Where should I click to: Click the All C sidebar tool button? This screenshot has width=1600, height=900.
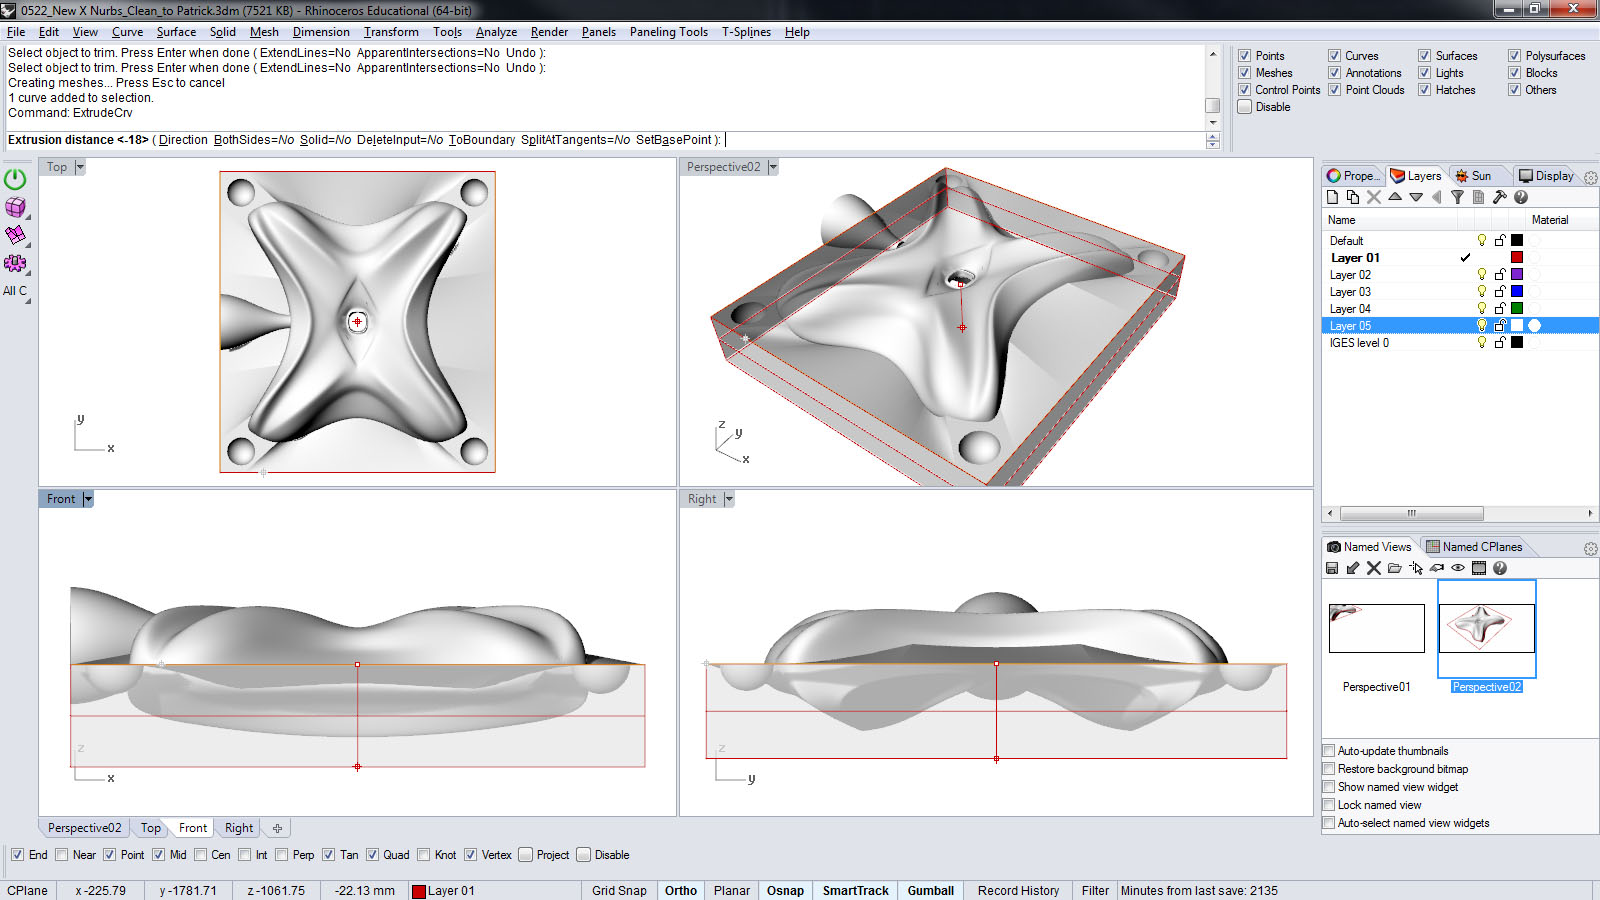point(15,291)
